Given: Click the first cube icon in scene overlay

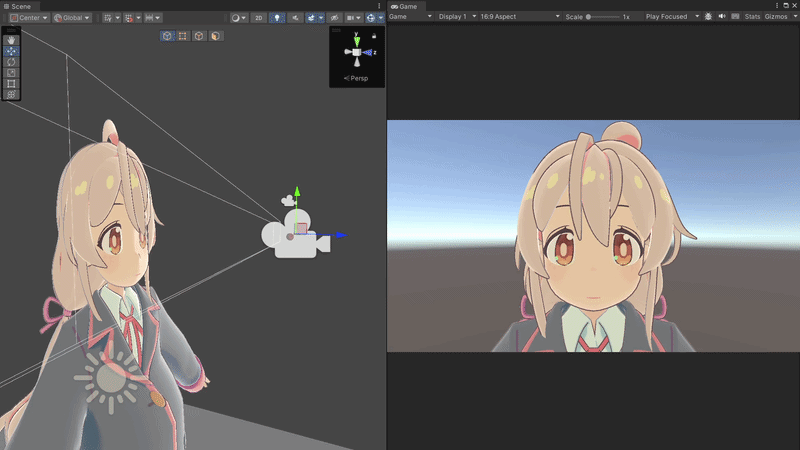Looking at the screenshot, I should click(x=167, y=36).
